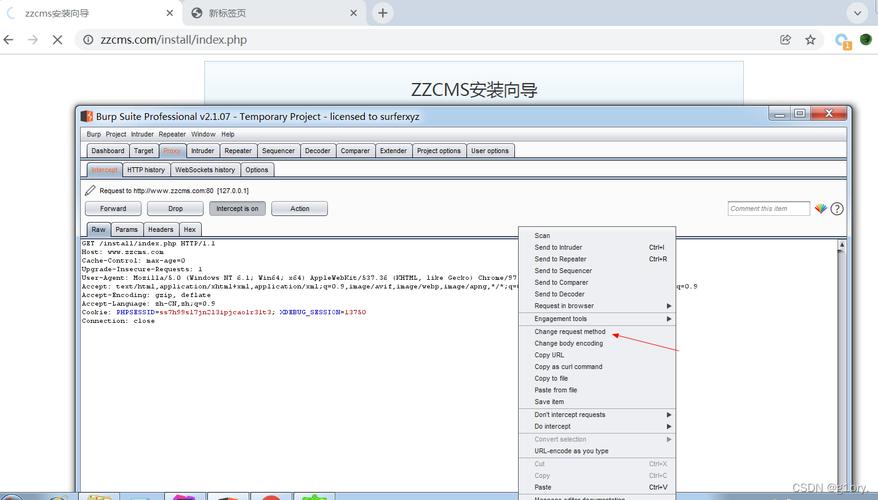Choose Scan from the context menu
This screenshot has height=500, width=878.
(597, 236)
